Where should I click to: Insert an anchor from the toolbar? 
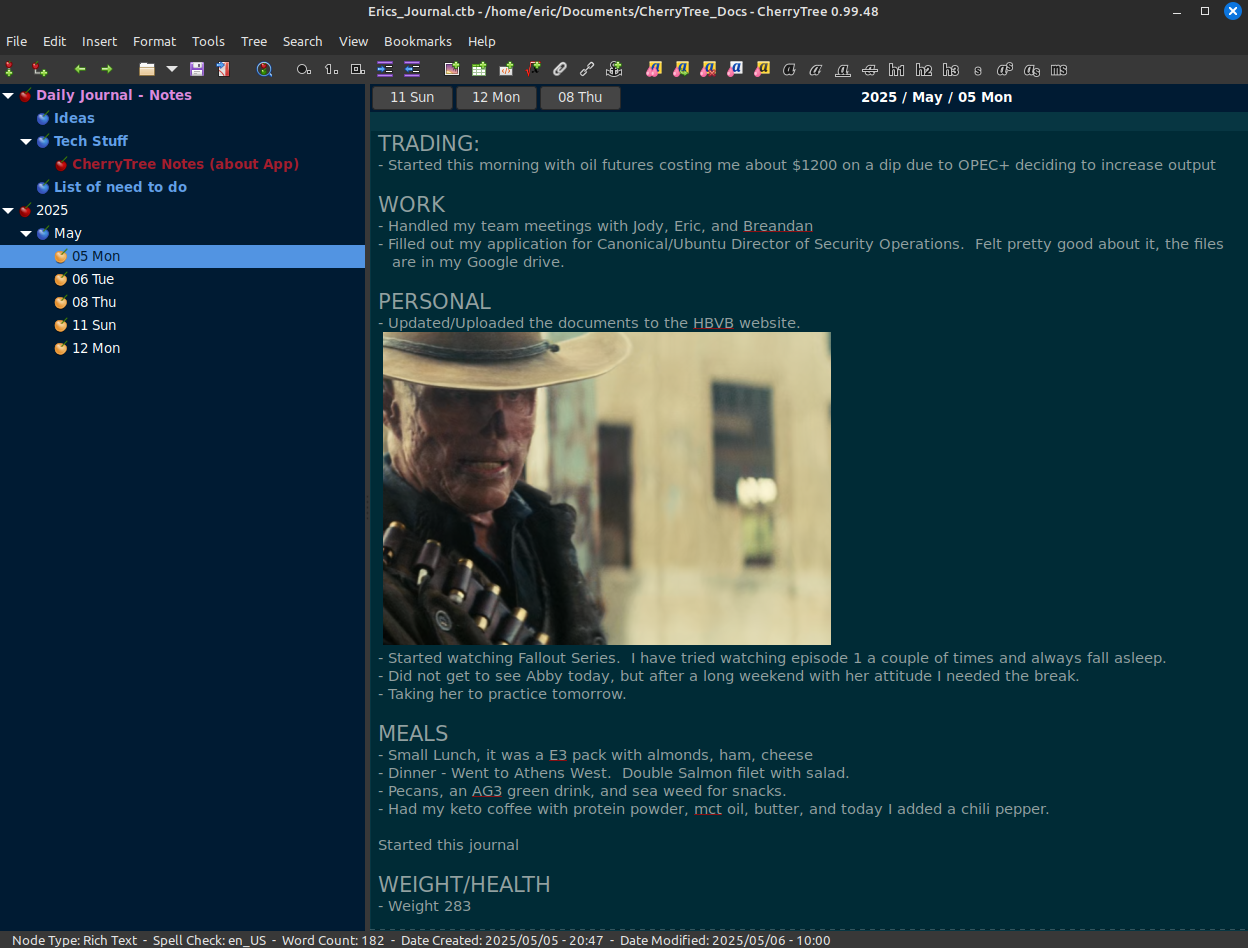click(x=614, y=69)
